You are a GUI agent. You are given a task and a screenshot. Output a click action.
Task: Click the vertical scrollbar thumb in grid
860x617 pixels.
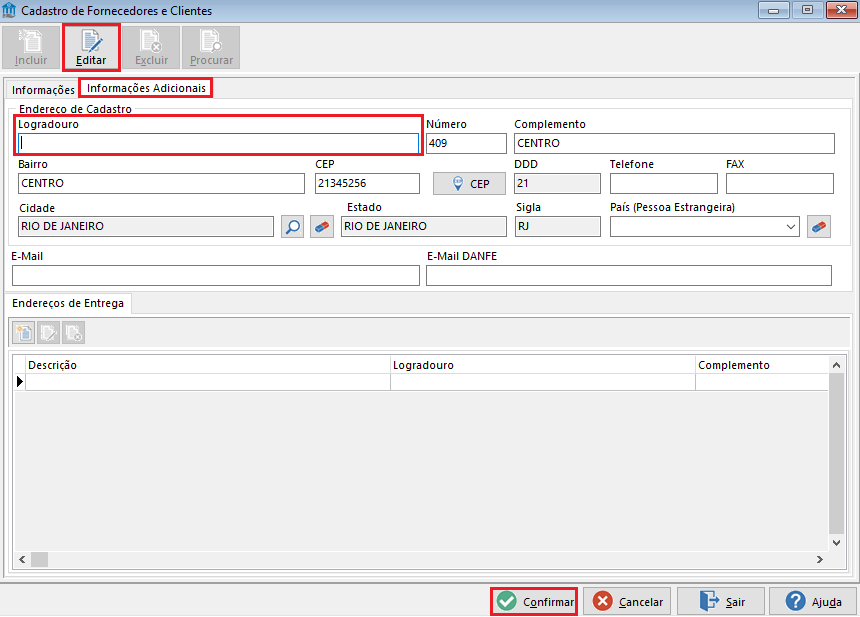836,454
